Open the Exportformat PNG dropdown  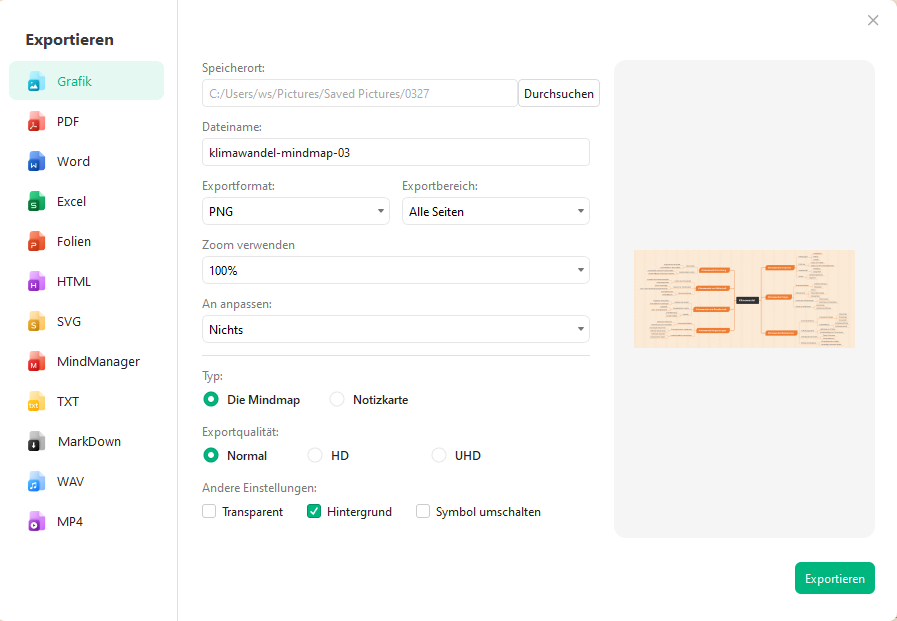coord(295,212)
